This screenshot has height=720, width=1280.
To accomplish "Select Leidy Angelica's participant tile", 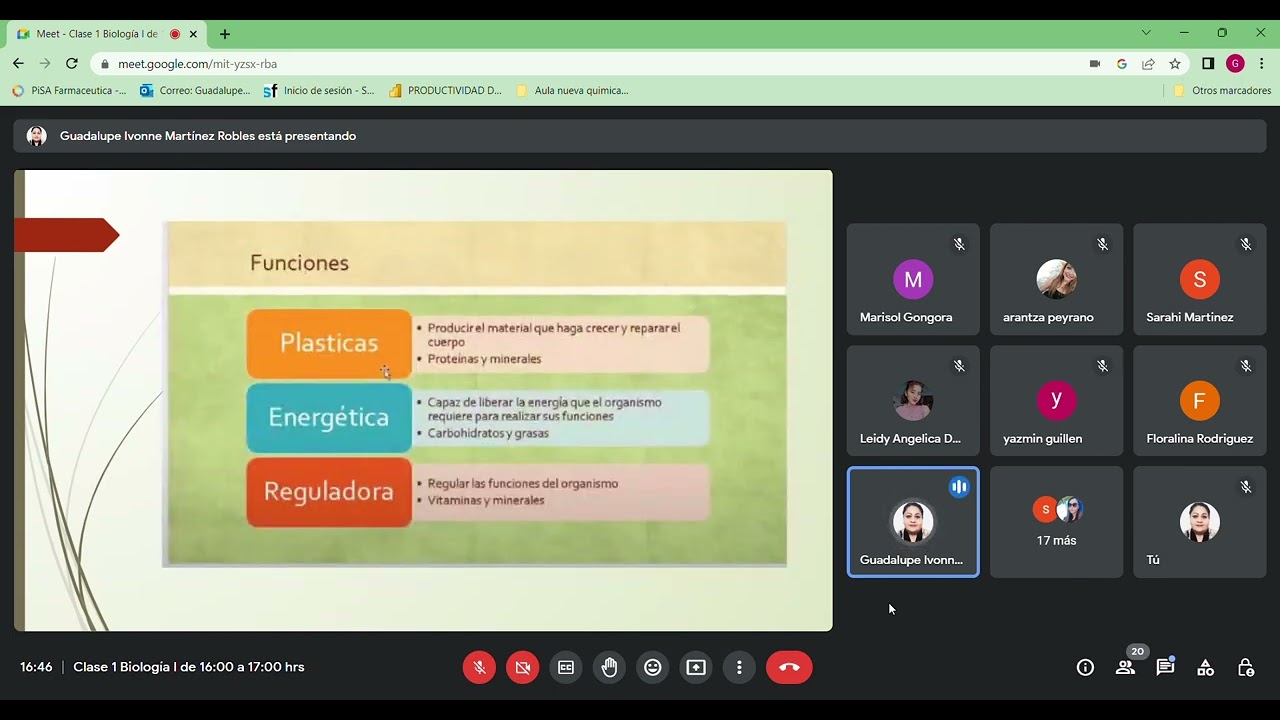I will coord(913,400).
